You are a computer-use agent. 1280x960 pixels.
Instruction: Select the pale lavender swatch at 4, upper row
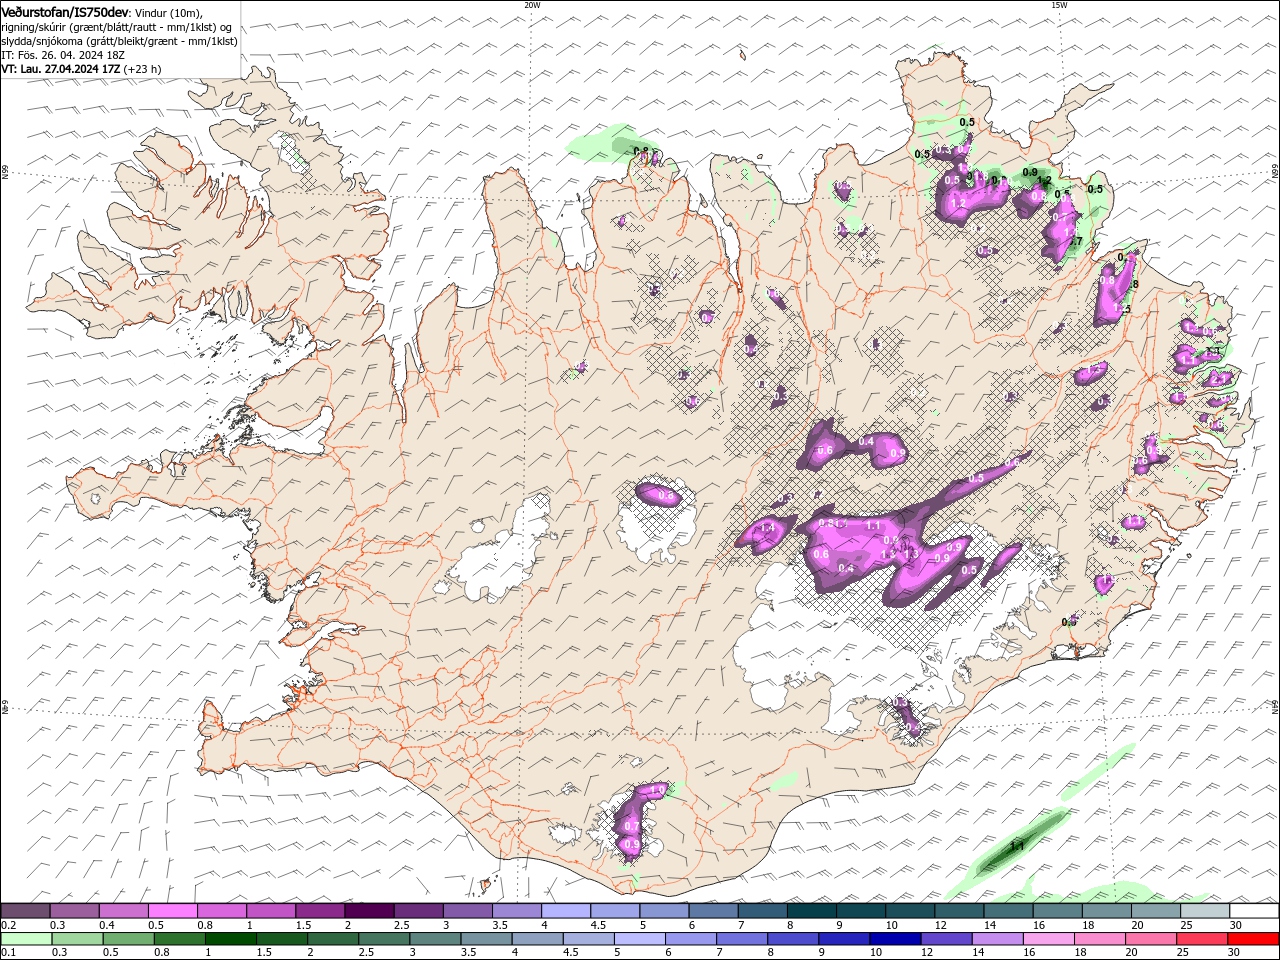(x=566, y=911)
